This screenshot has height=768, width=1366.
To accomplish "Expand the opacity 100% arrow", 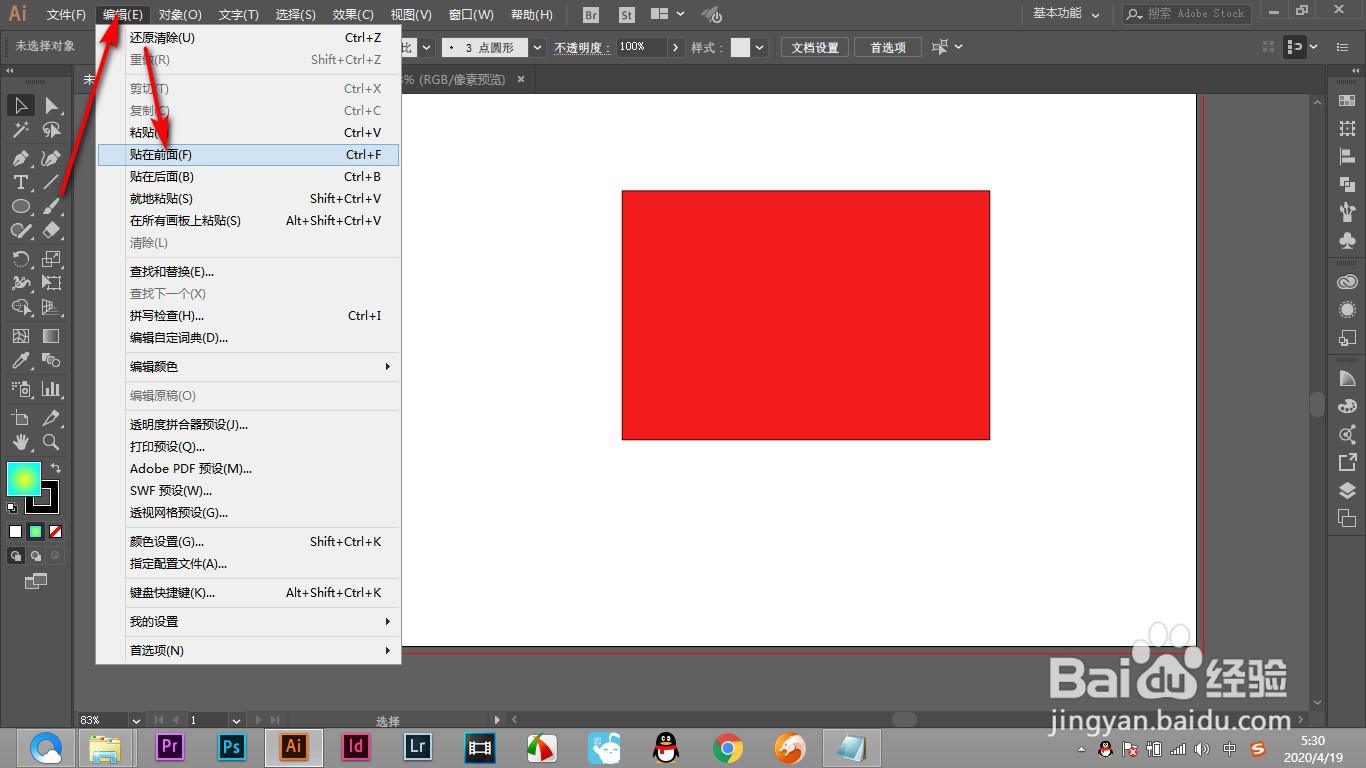I will 676,47.
